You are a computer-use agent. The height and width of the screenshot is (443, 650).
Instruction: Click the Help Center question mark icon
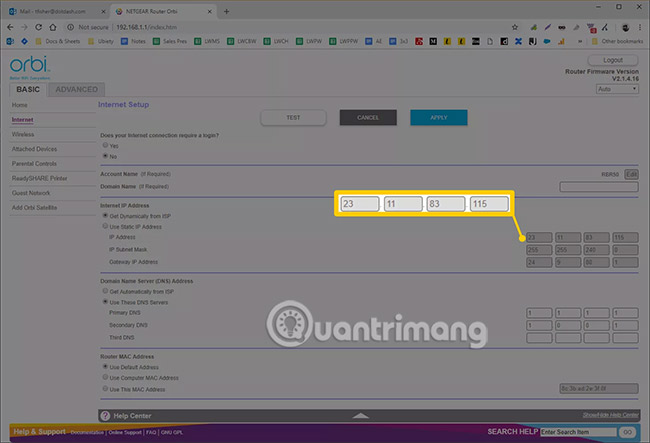[105, 416]
